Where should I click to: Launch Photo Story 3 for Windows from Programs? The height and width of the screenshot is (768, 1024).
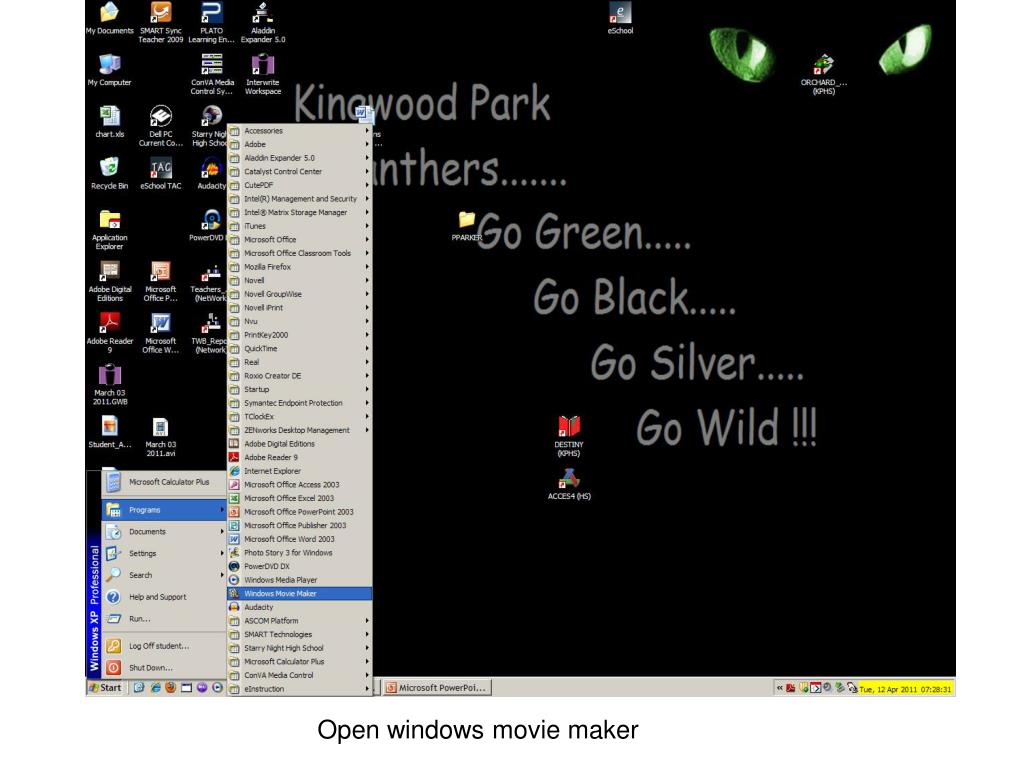300,552
